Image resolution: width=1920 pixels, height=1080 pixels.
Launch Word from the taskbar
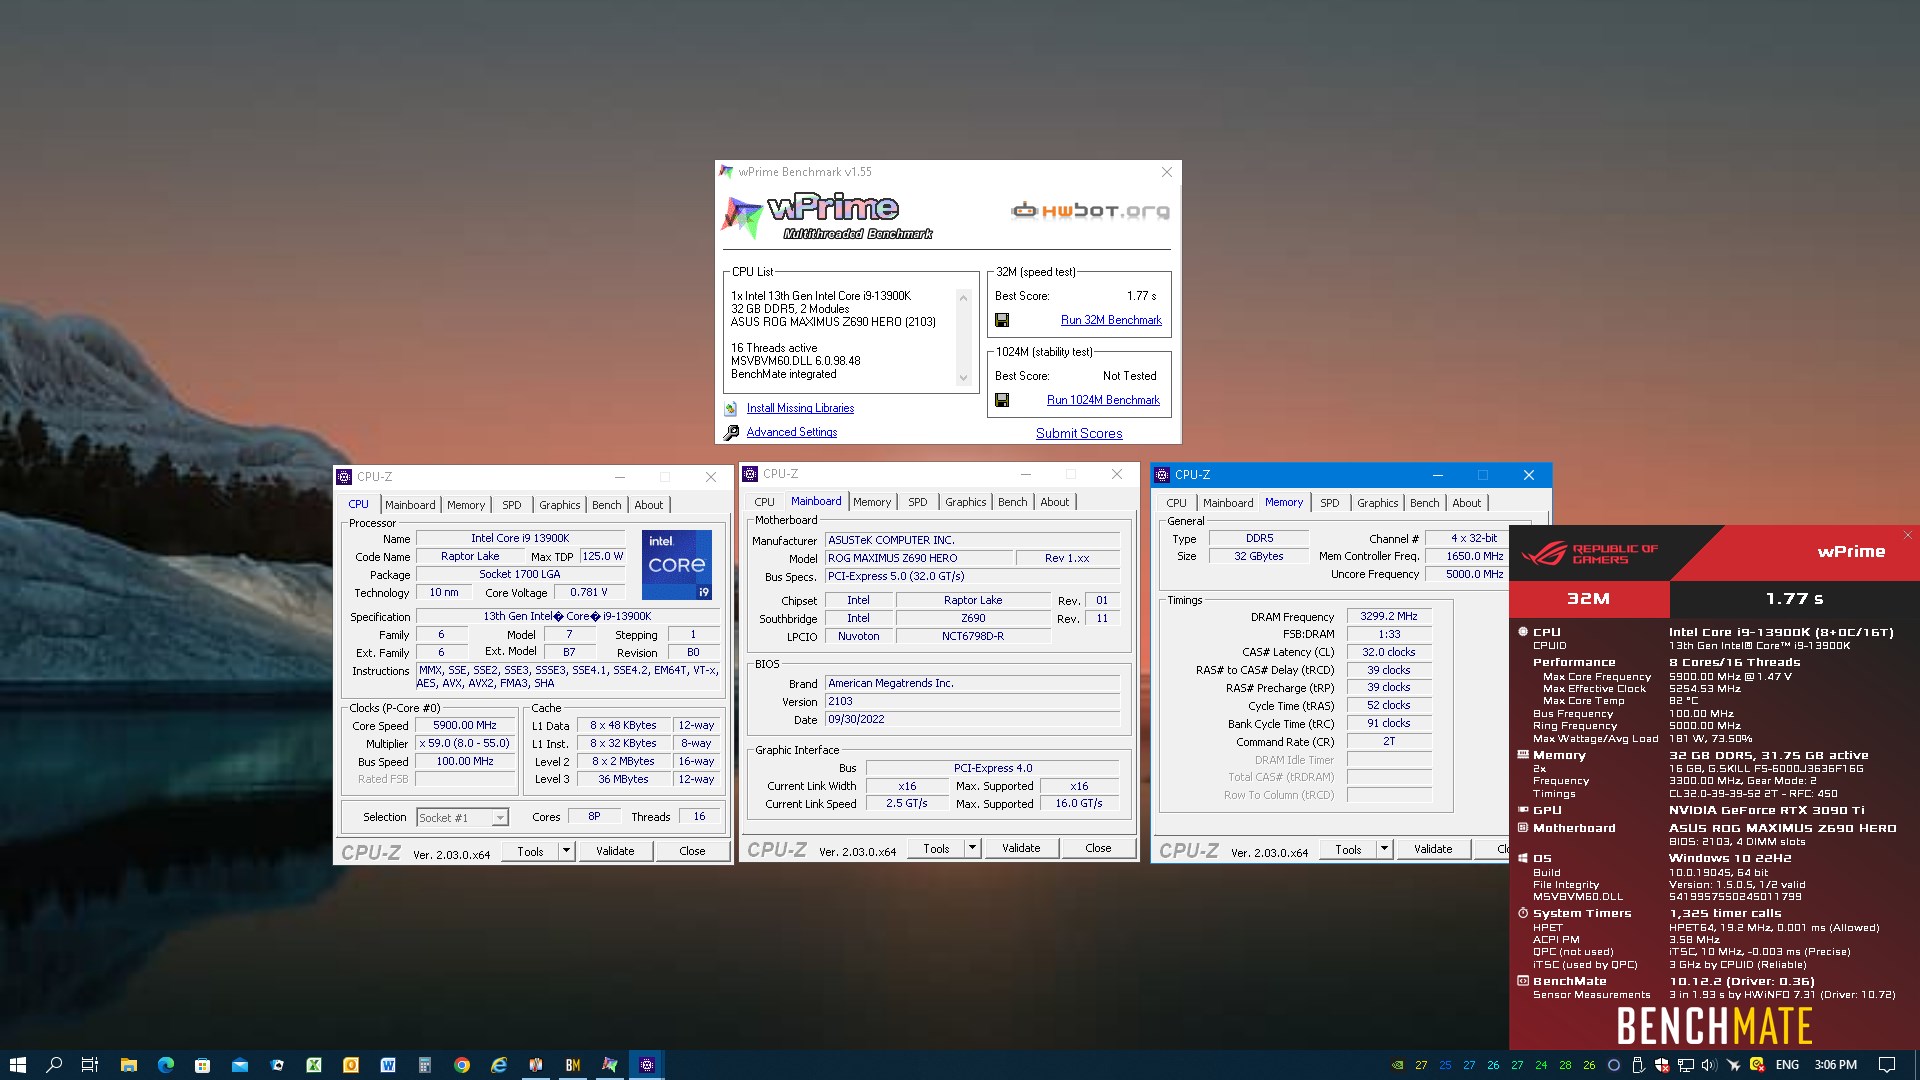click(388, 1065)
